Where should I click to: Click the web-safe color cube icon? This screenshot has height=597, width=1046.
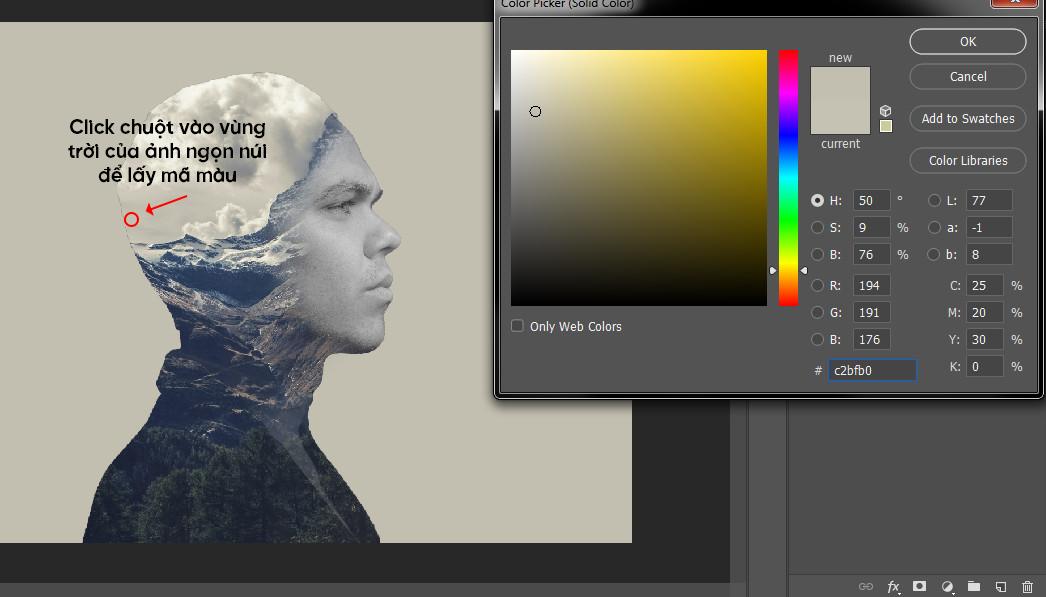pyautogui.click(x=884, y=112)
